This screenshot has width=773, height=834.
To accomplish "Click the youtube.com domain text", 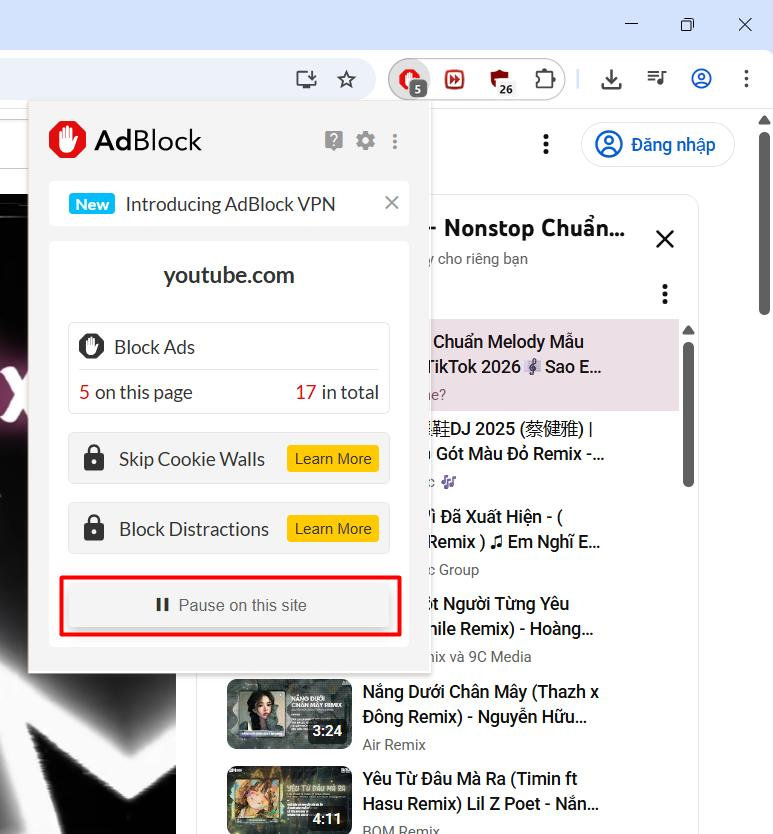I will pyautogui.click(x=229, y=276).
